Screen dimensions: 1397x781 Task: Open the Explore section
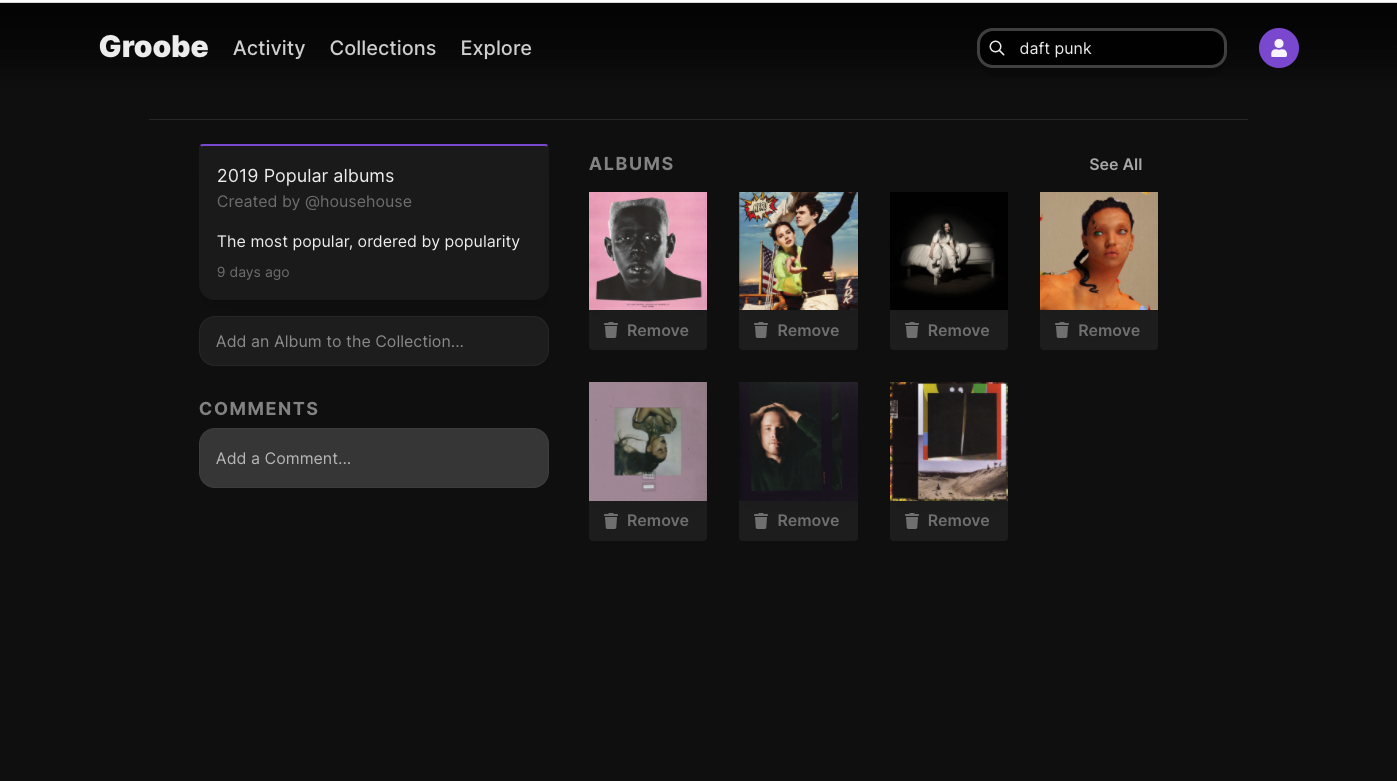[496, 47]
